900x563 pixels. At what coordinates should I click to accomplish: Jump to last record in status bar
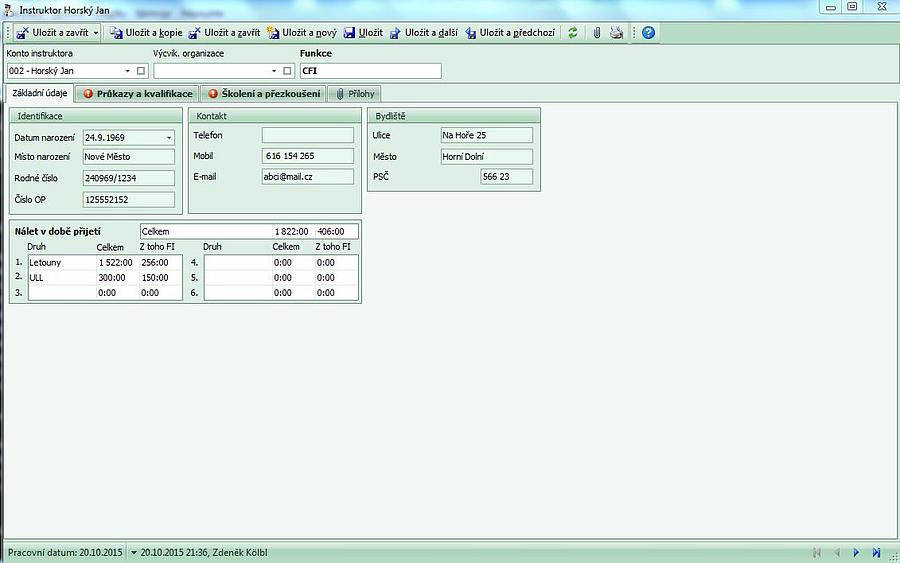[x=877, y=552]
